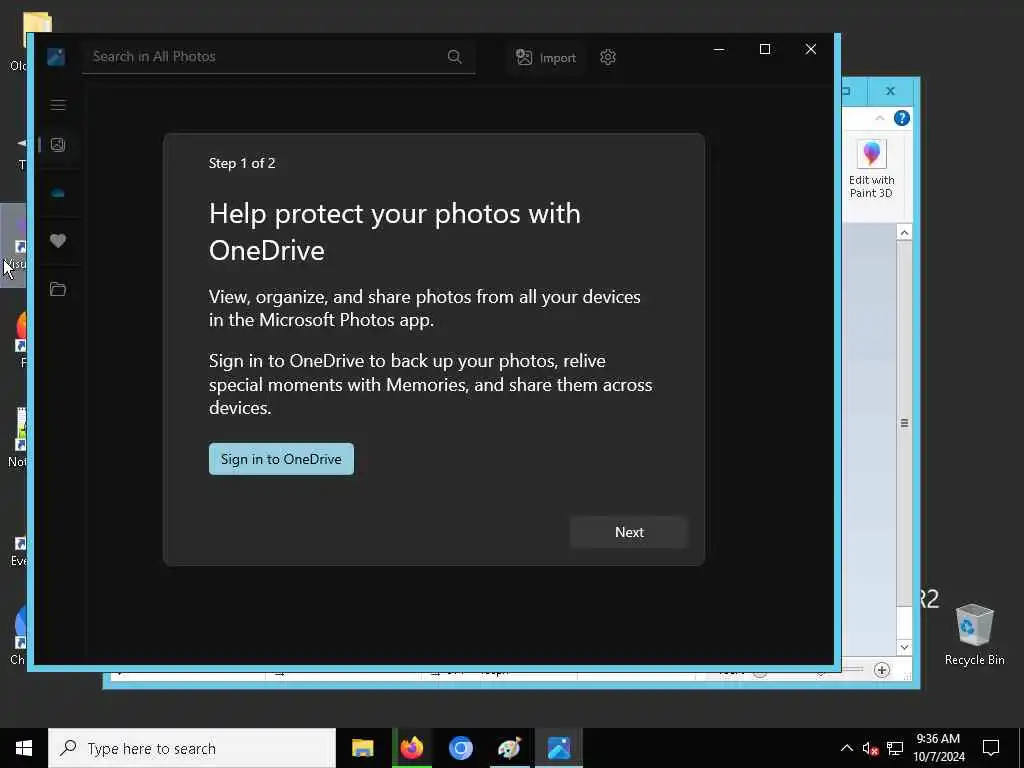Maximize the Photos window

point(765,49)
